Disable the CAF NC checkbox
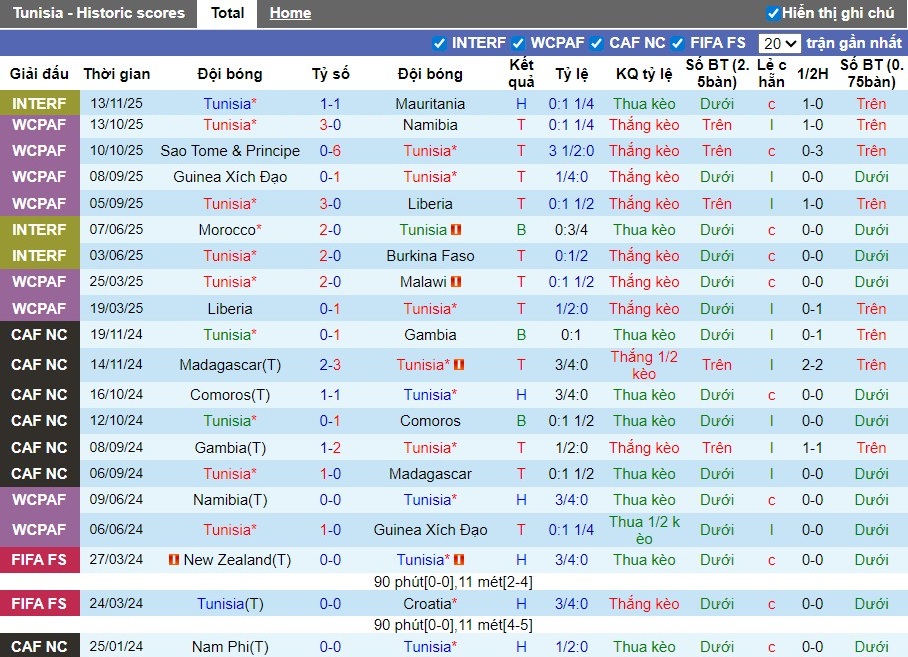This screenshot has height=657, width=908. 596,43
